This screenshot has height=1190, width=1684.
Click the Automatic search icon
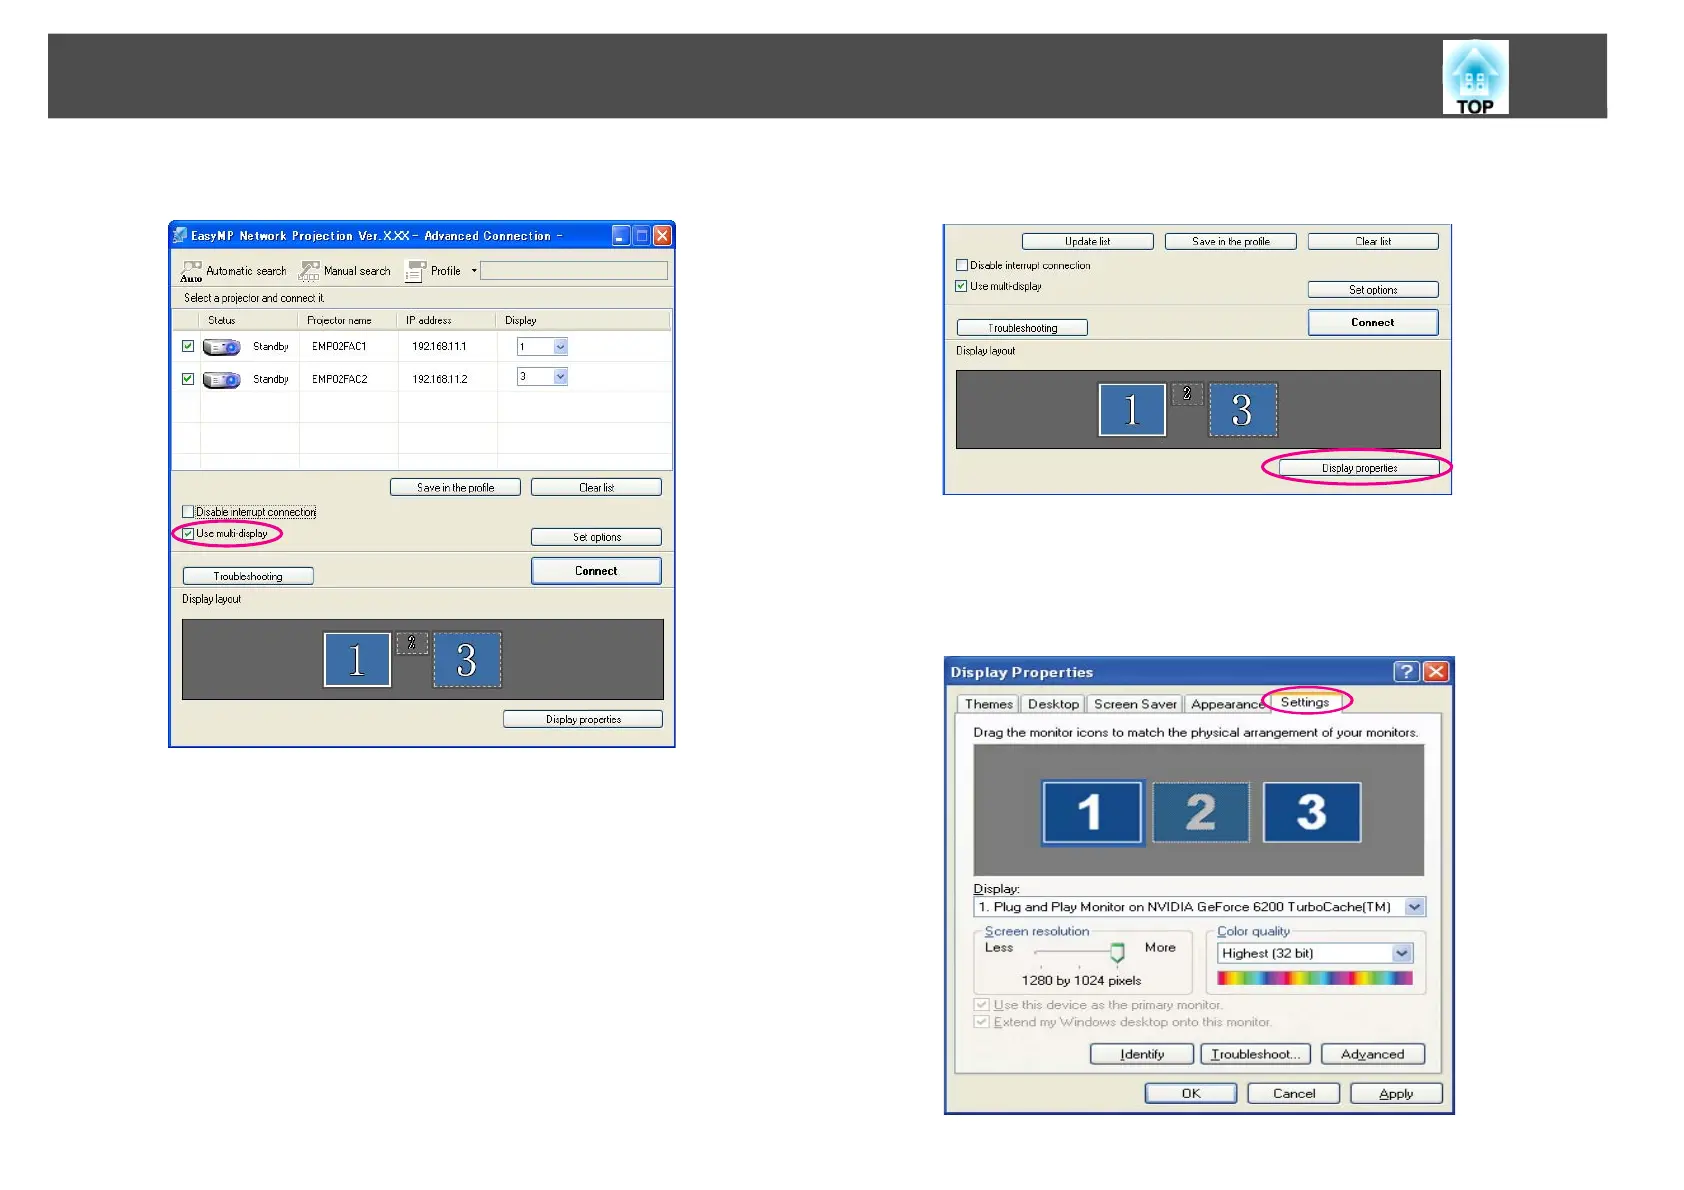point(191,271)
